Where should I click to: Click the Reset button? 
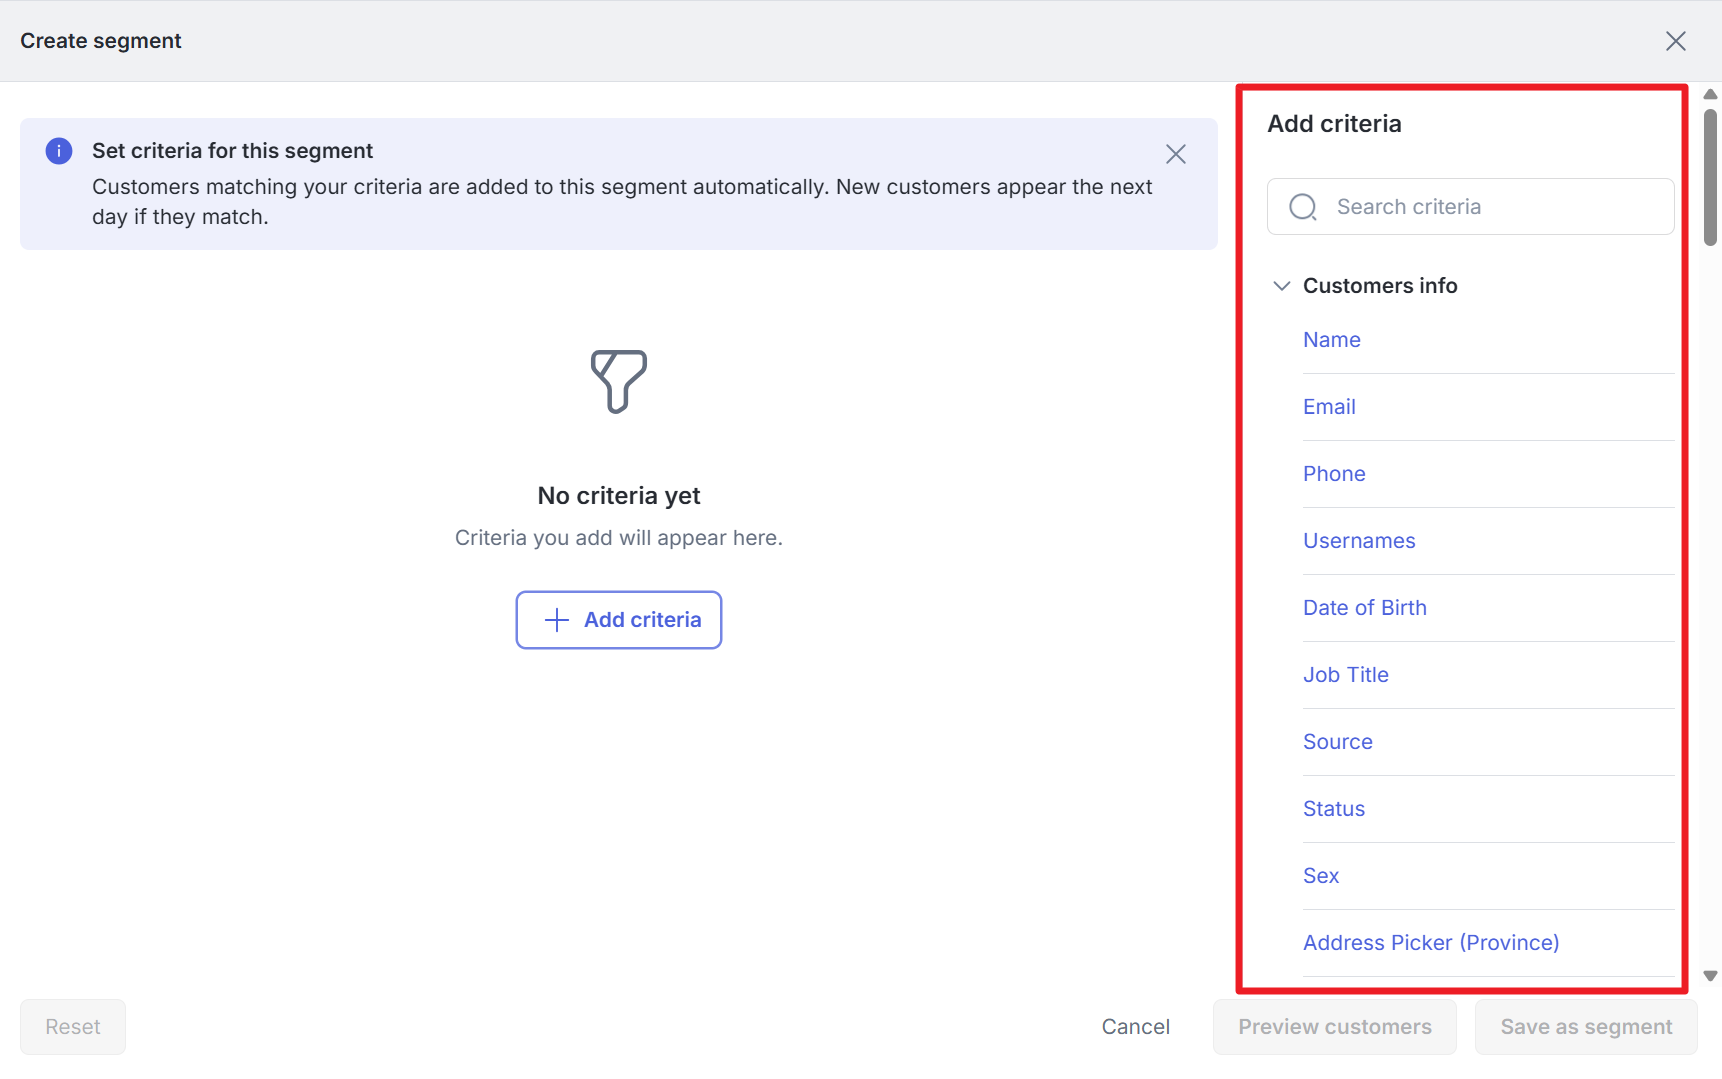(x=73, y=1027)
